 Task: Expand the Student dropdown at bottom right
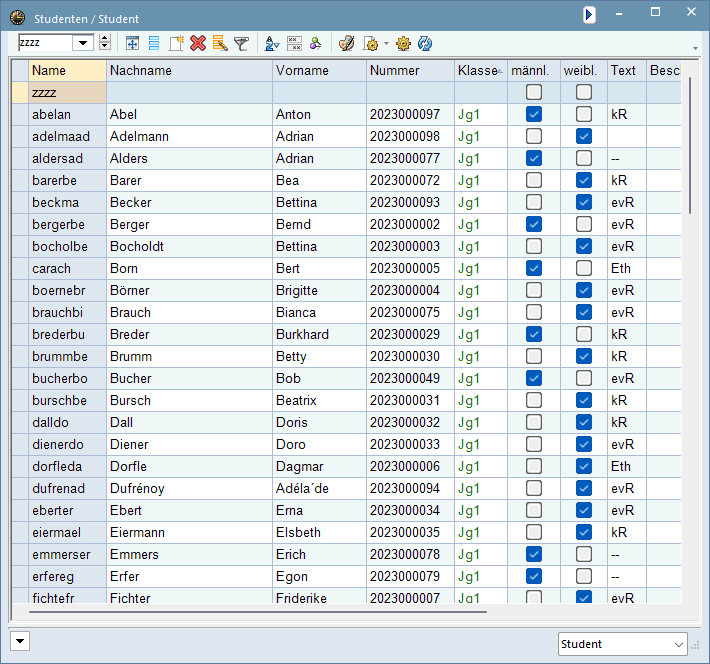pos(679,645)
